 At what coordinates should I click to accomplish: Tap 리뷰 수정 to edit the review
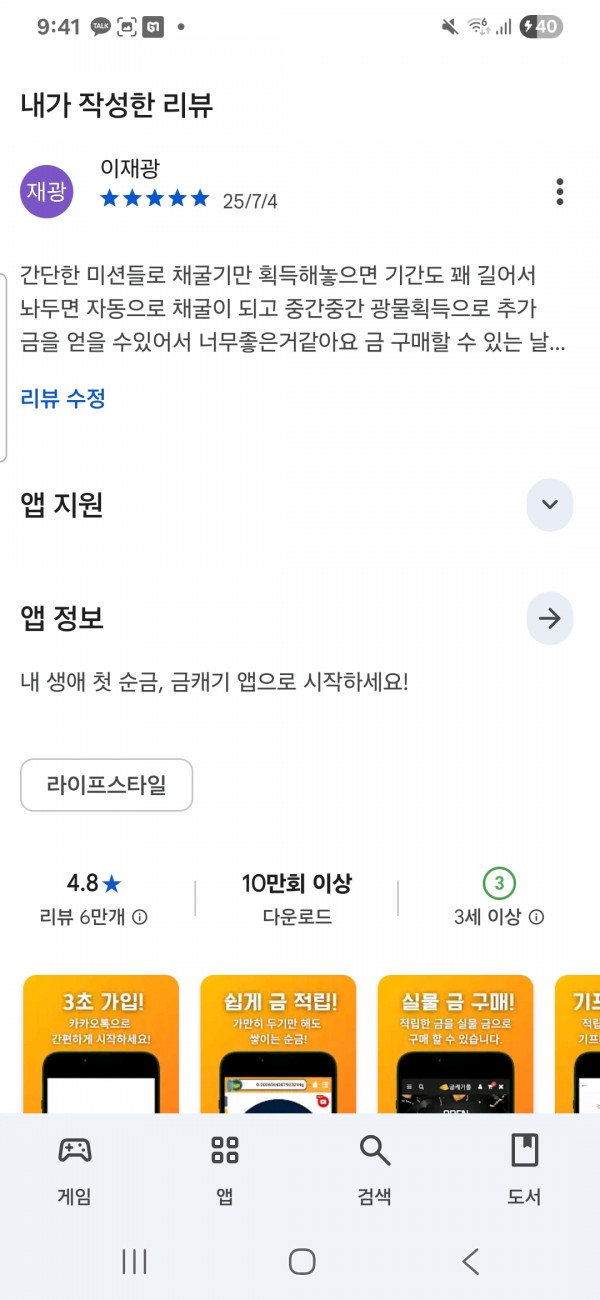point(63,398)
